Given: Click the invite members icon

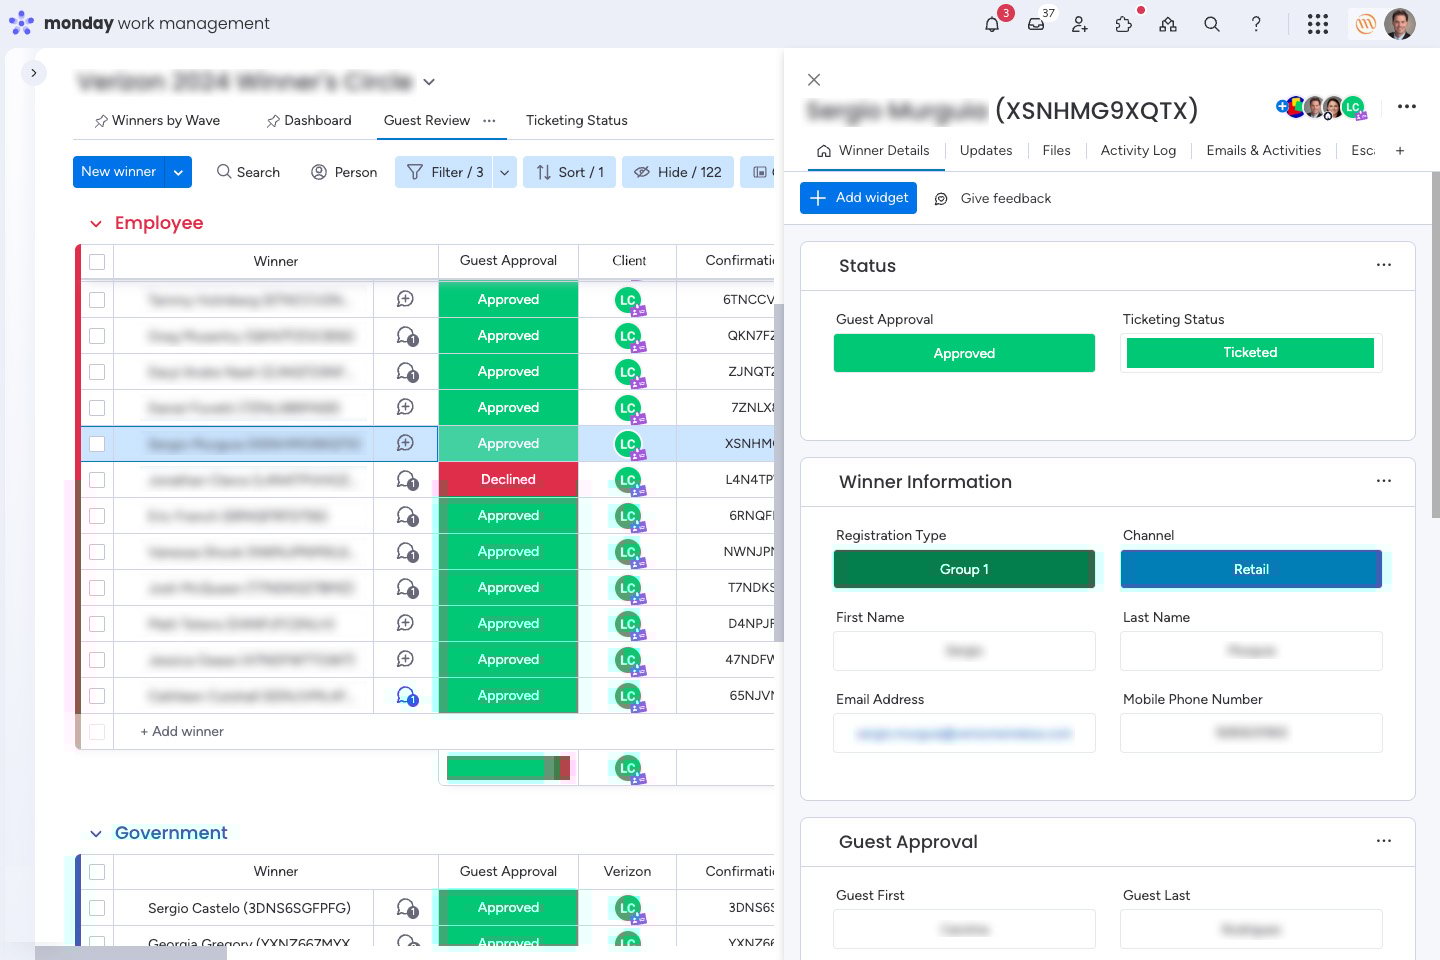Looking at the screenshot, I should (x=1080, y=24).
